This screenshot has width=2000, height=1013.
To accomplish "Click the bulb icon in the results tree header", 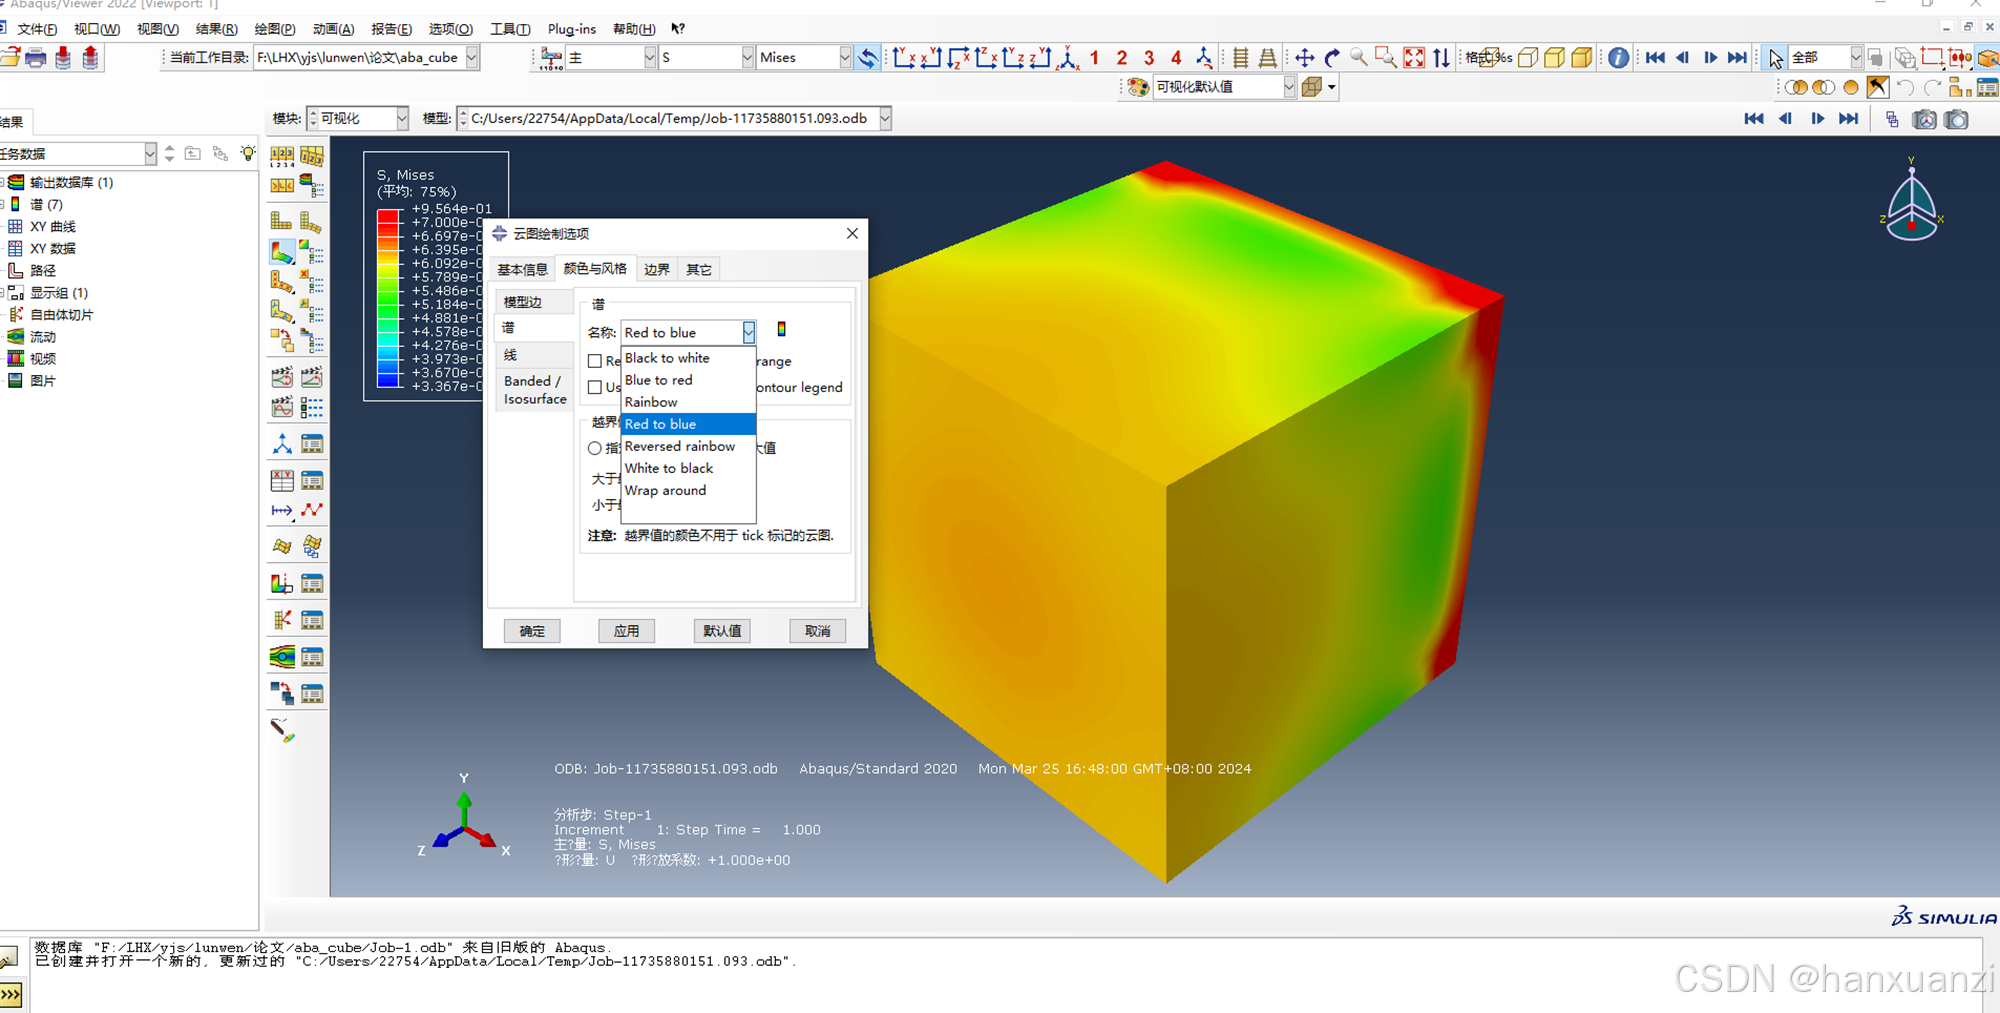I will tap(248, 153).
